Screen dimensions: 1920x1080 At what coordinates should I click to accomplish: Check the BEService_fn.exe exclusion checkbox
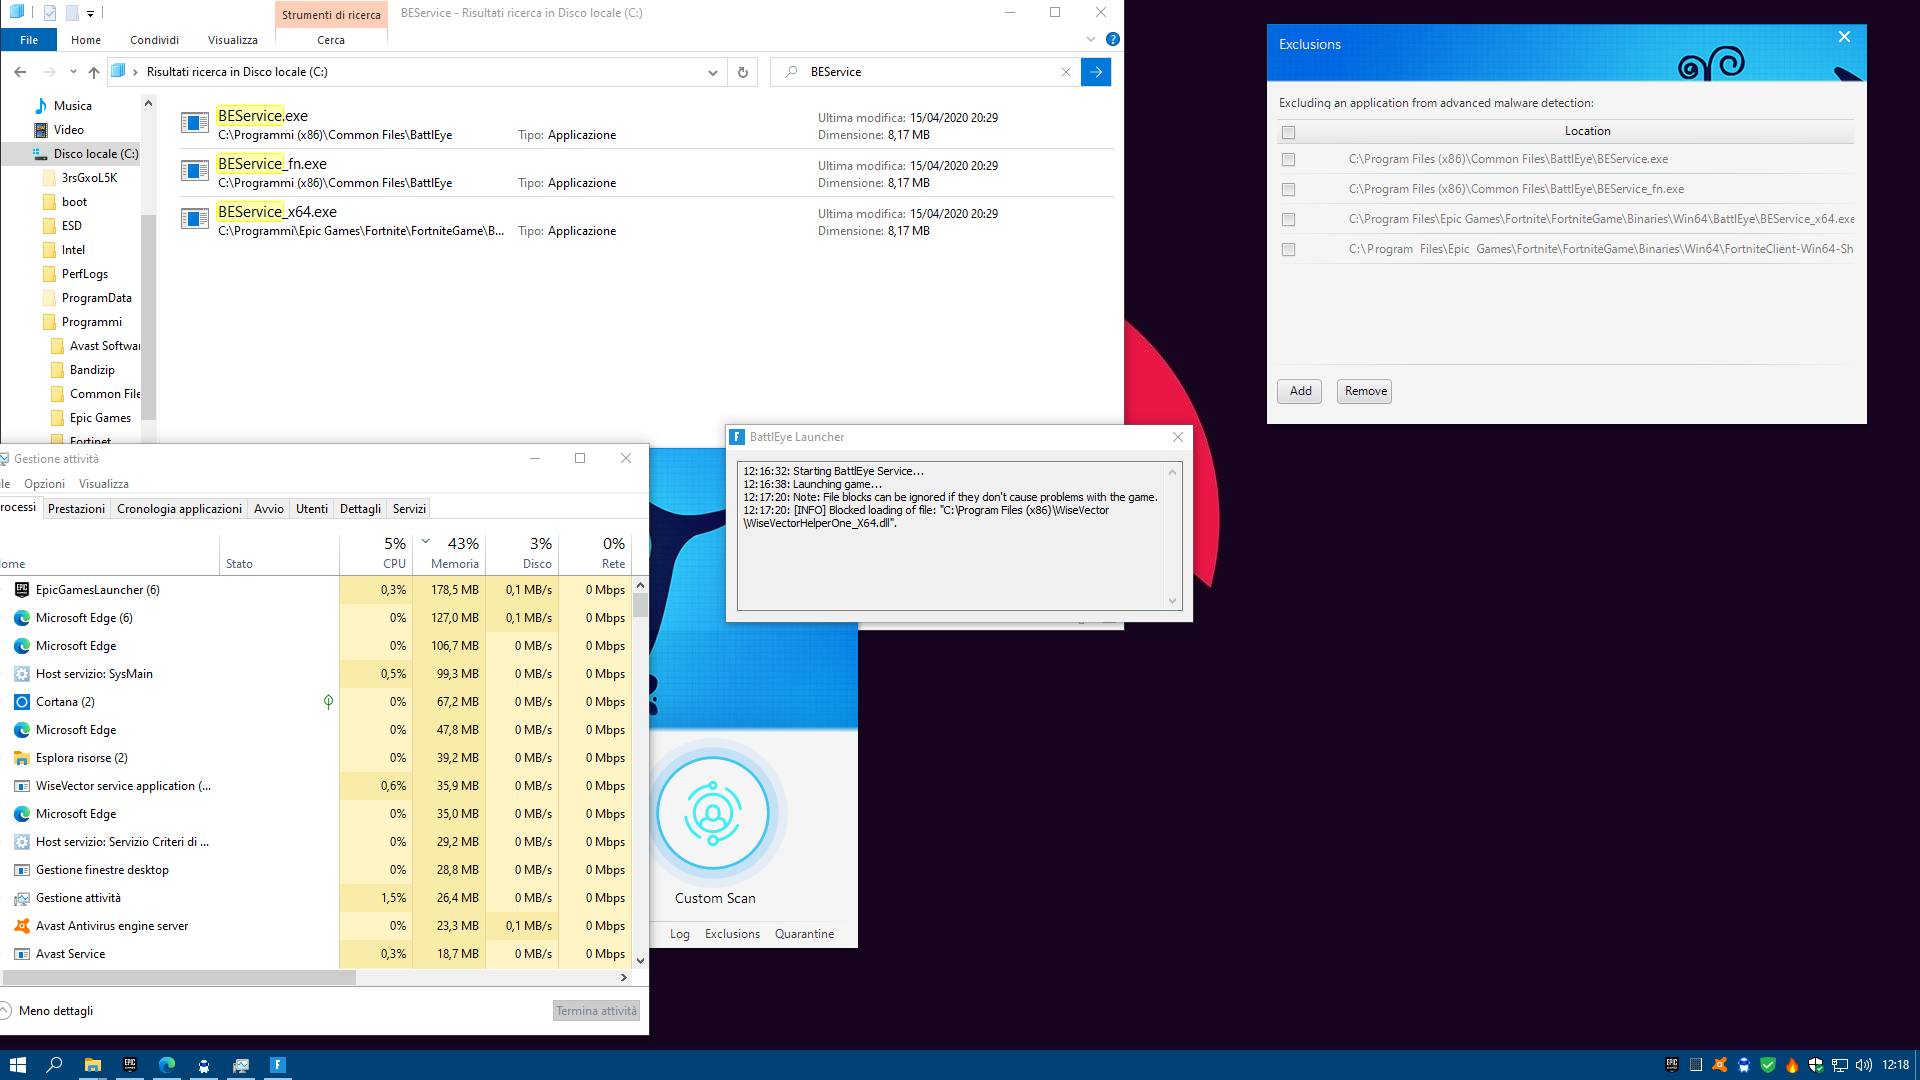(1288, 190)
